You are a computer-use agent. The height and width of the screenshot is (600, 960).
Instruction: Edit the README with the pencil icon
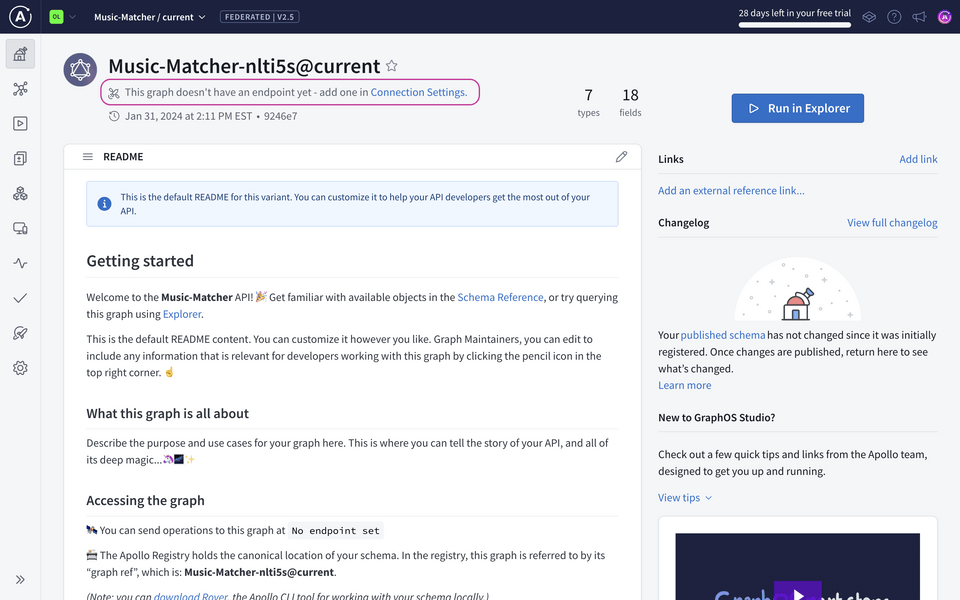[621, 156]
